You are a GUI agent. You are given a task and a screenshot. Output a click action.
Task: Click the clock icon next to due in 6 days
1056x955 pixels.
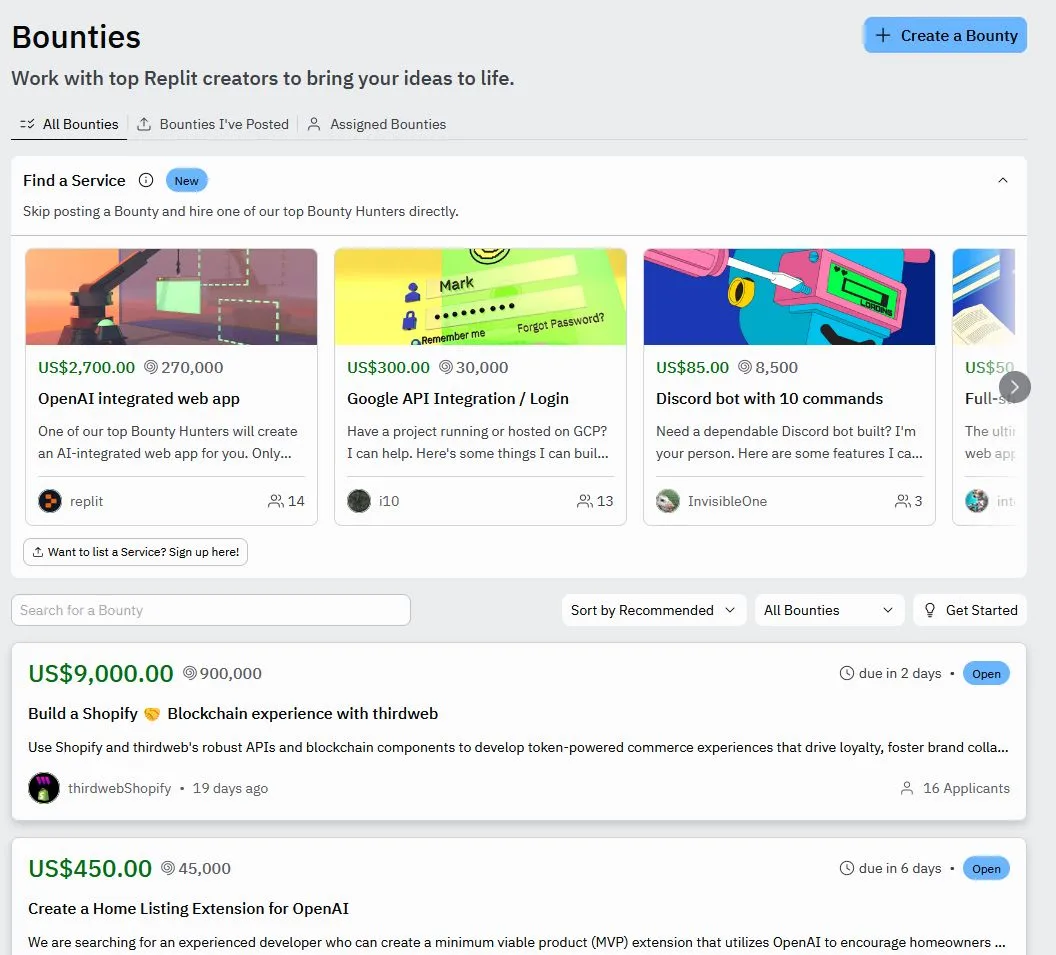coord(847,869)
